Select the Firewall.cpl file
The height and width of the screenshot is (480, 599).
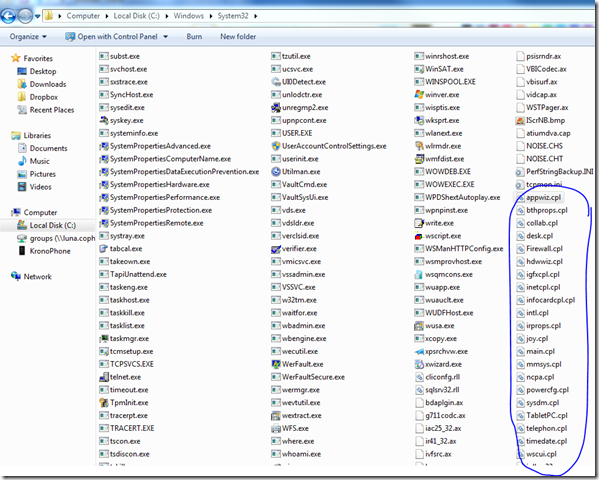[539, 249]
